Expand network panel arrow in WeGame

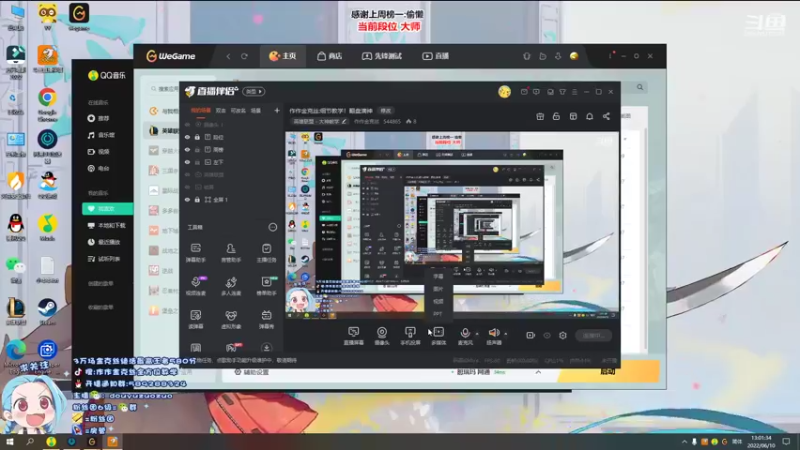tap(538, 372)
